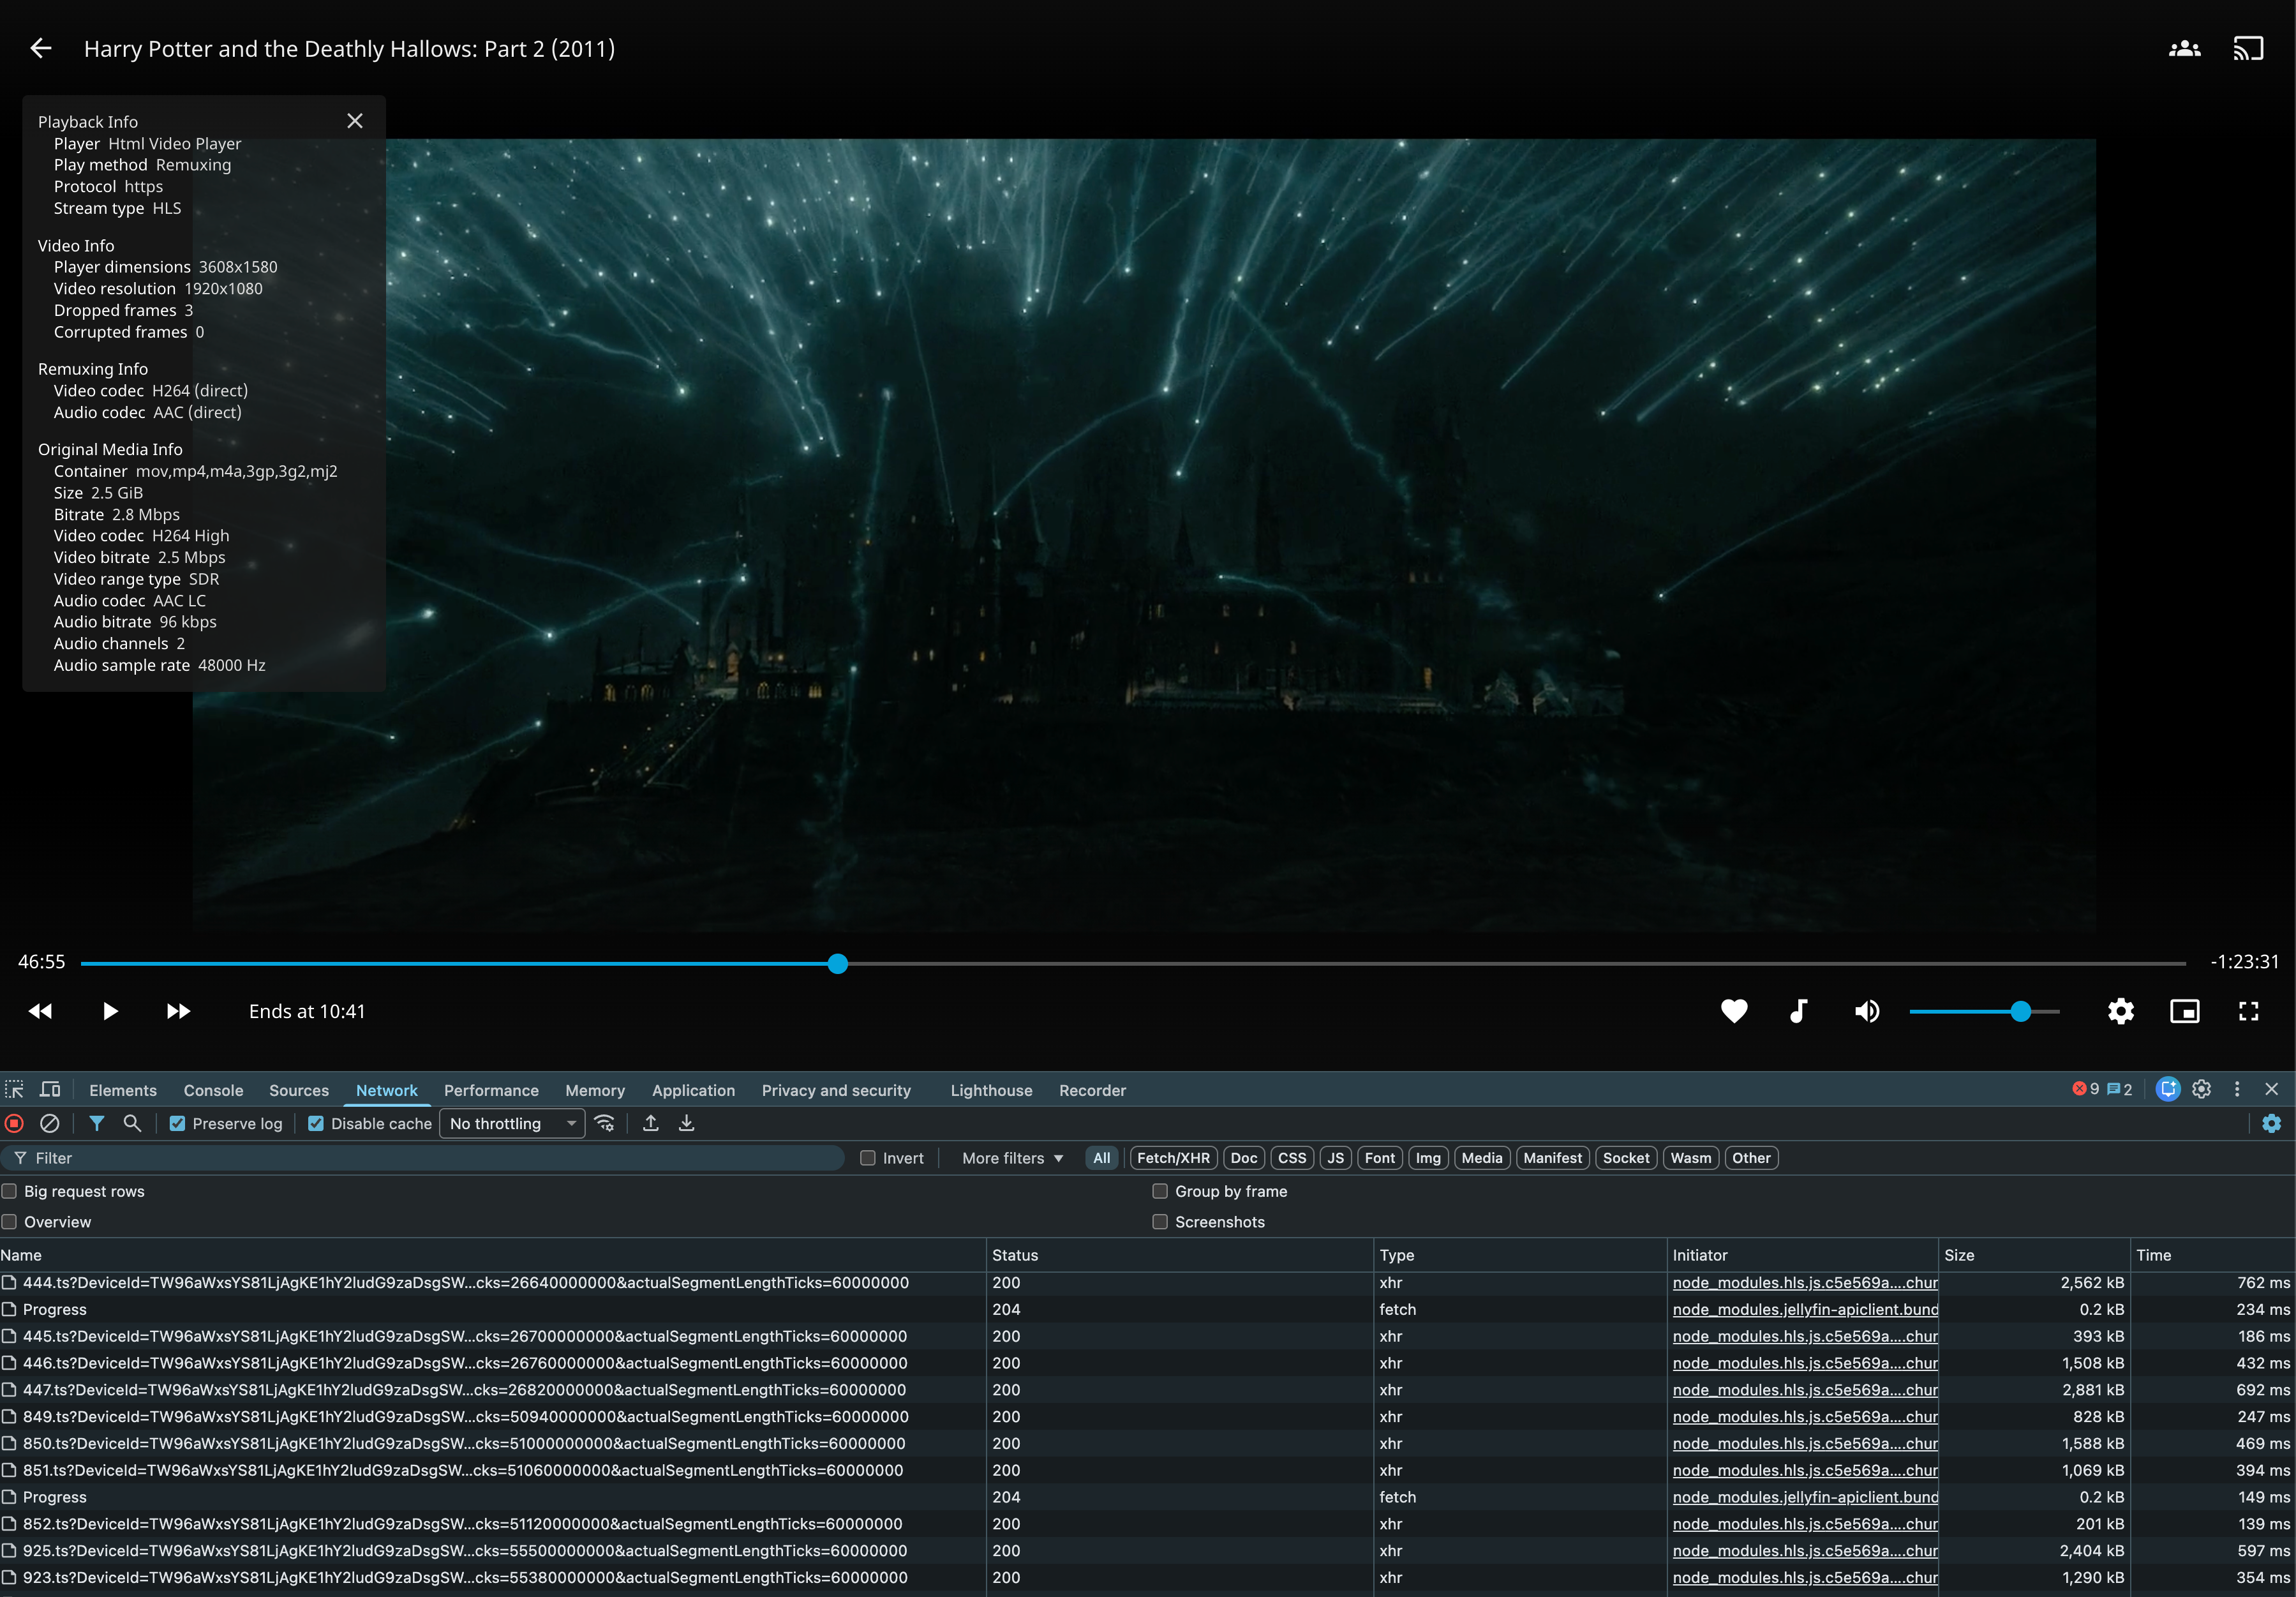
Task: Switch to the Elements tab
Action: [x=123, y=1090]
